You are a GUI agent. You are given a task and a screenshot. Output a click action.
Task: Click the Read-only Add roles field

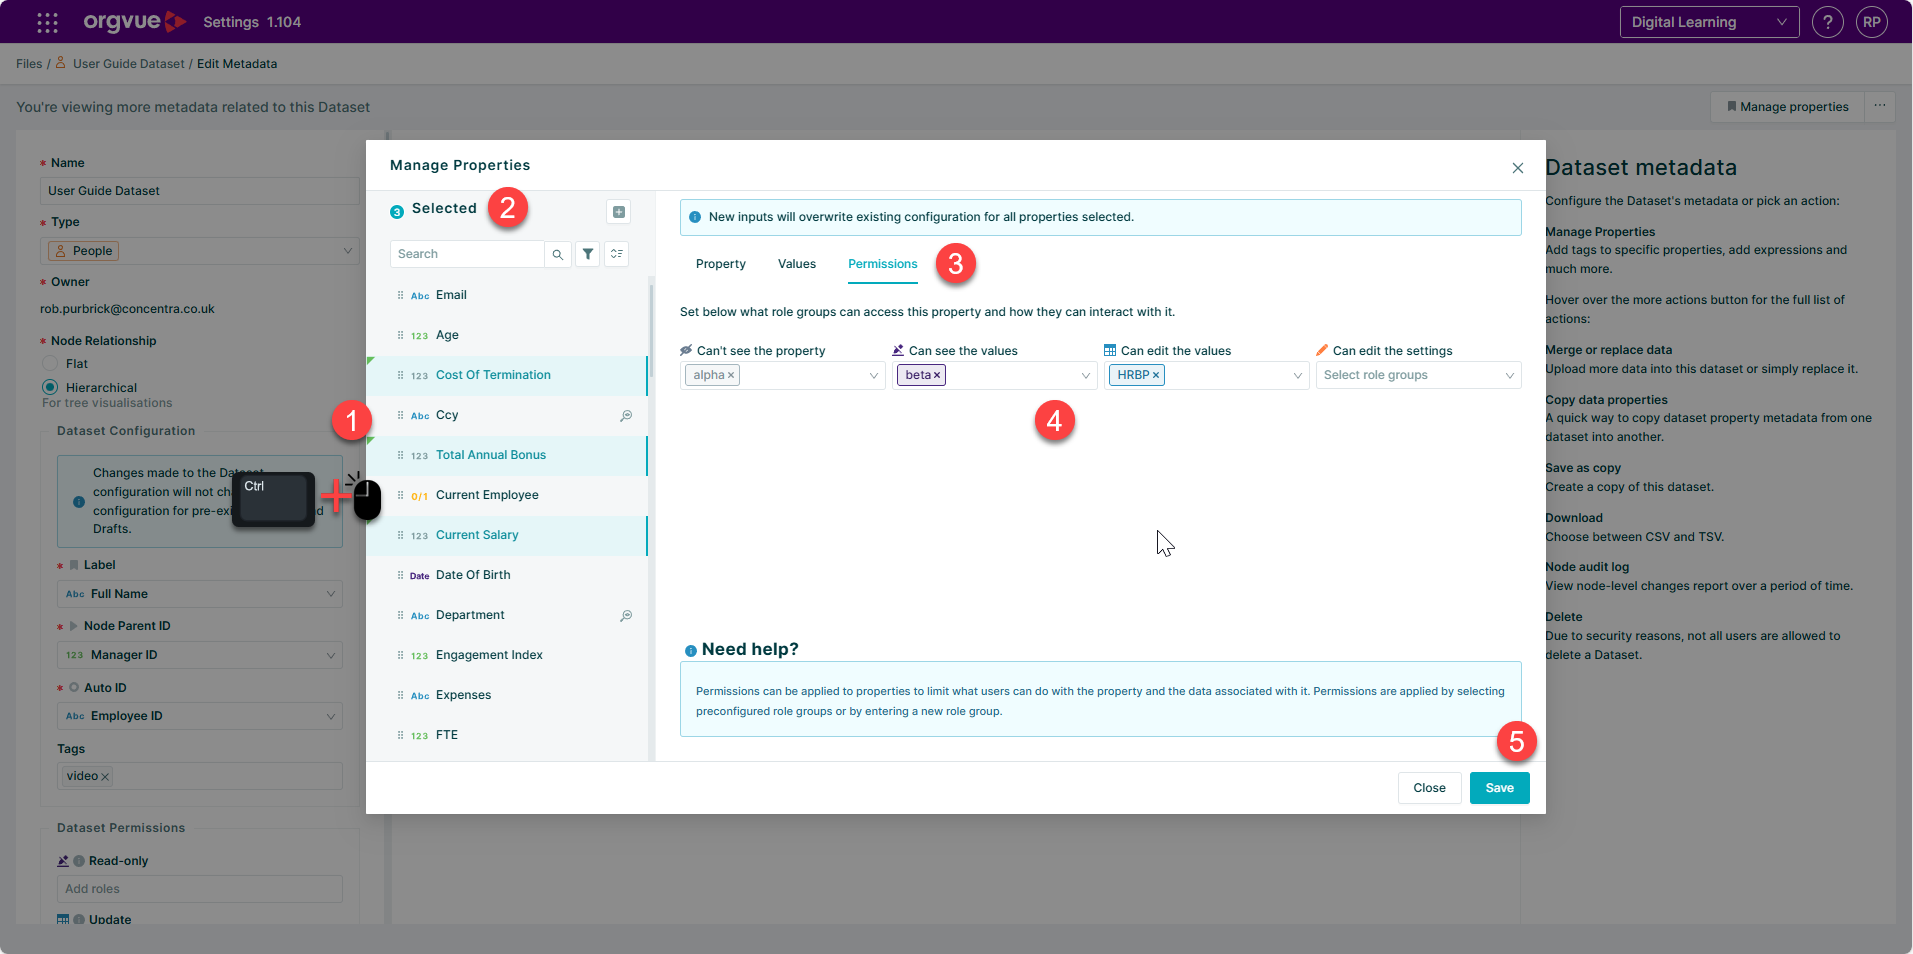(x=200, y=889)
